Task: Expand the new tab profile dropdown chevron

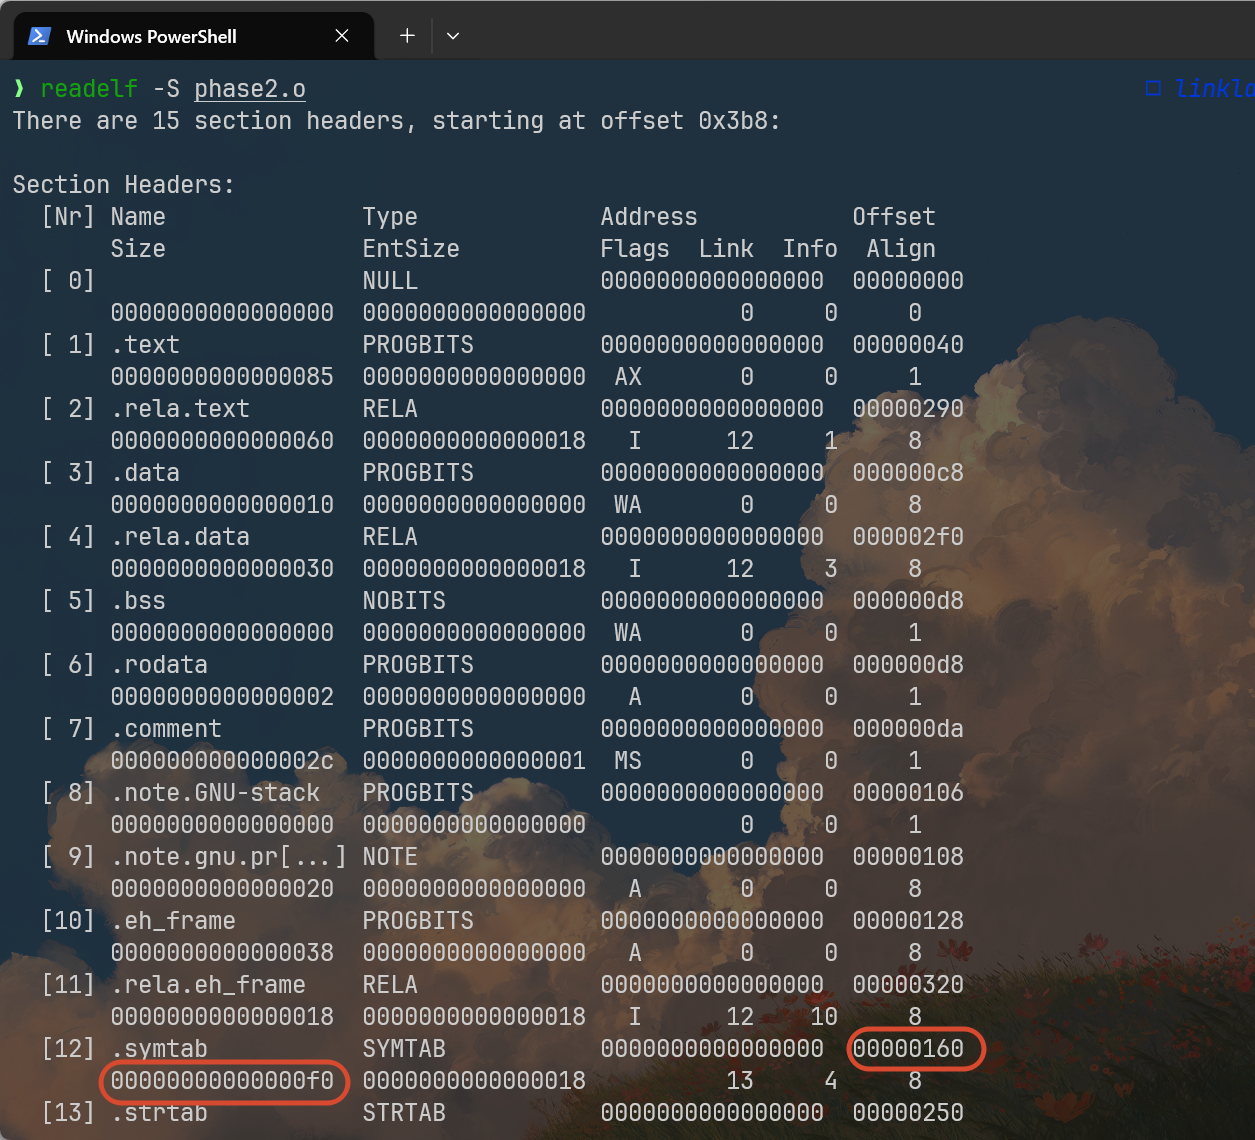Action: pos(453,36)
